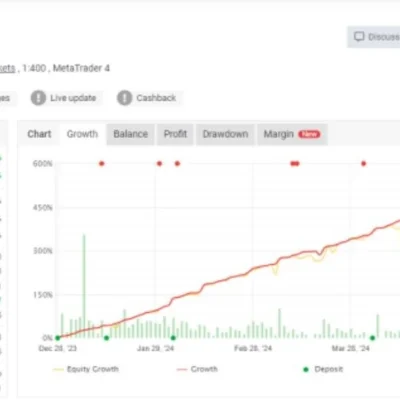Click the 600% axis label
The width and height of the screenshot is (400, 400).
click(42, 164)
